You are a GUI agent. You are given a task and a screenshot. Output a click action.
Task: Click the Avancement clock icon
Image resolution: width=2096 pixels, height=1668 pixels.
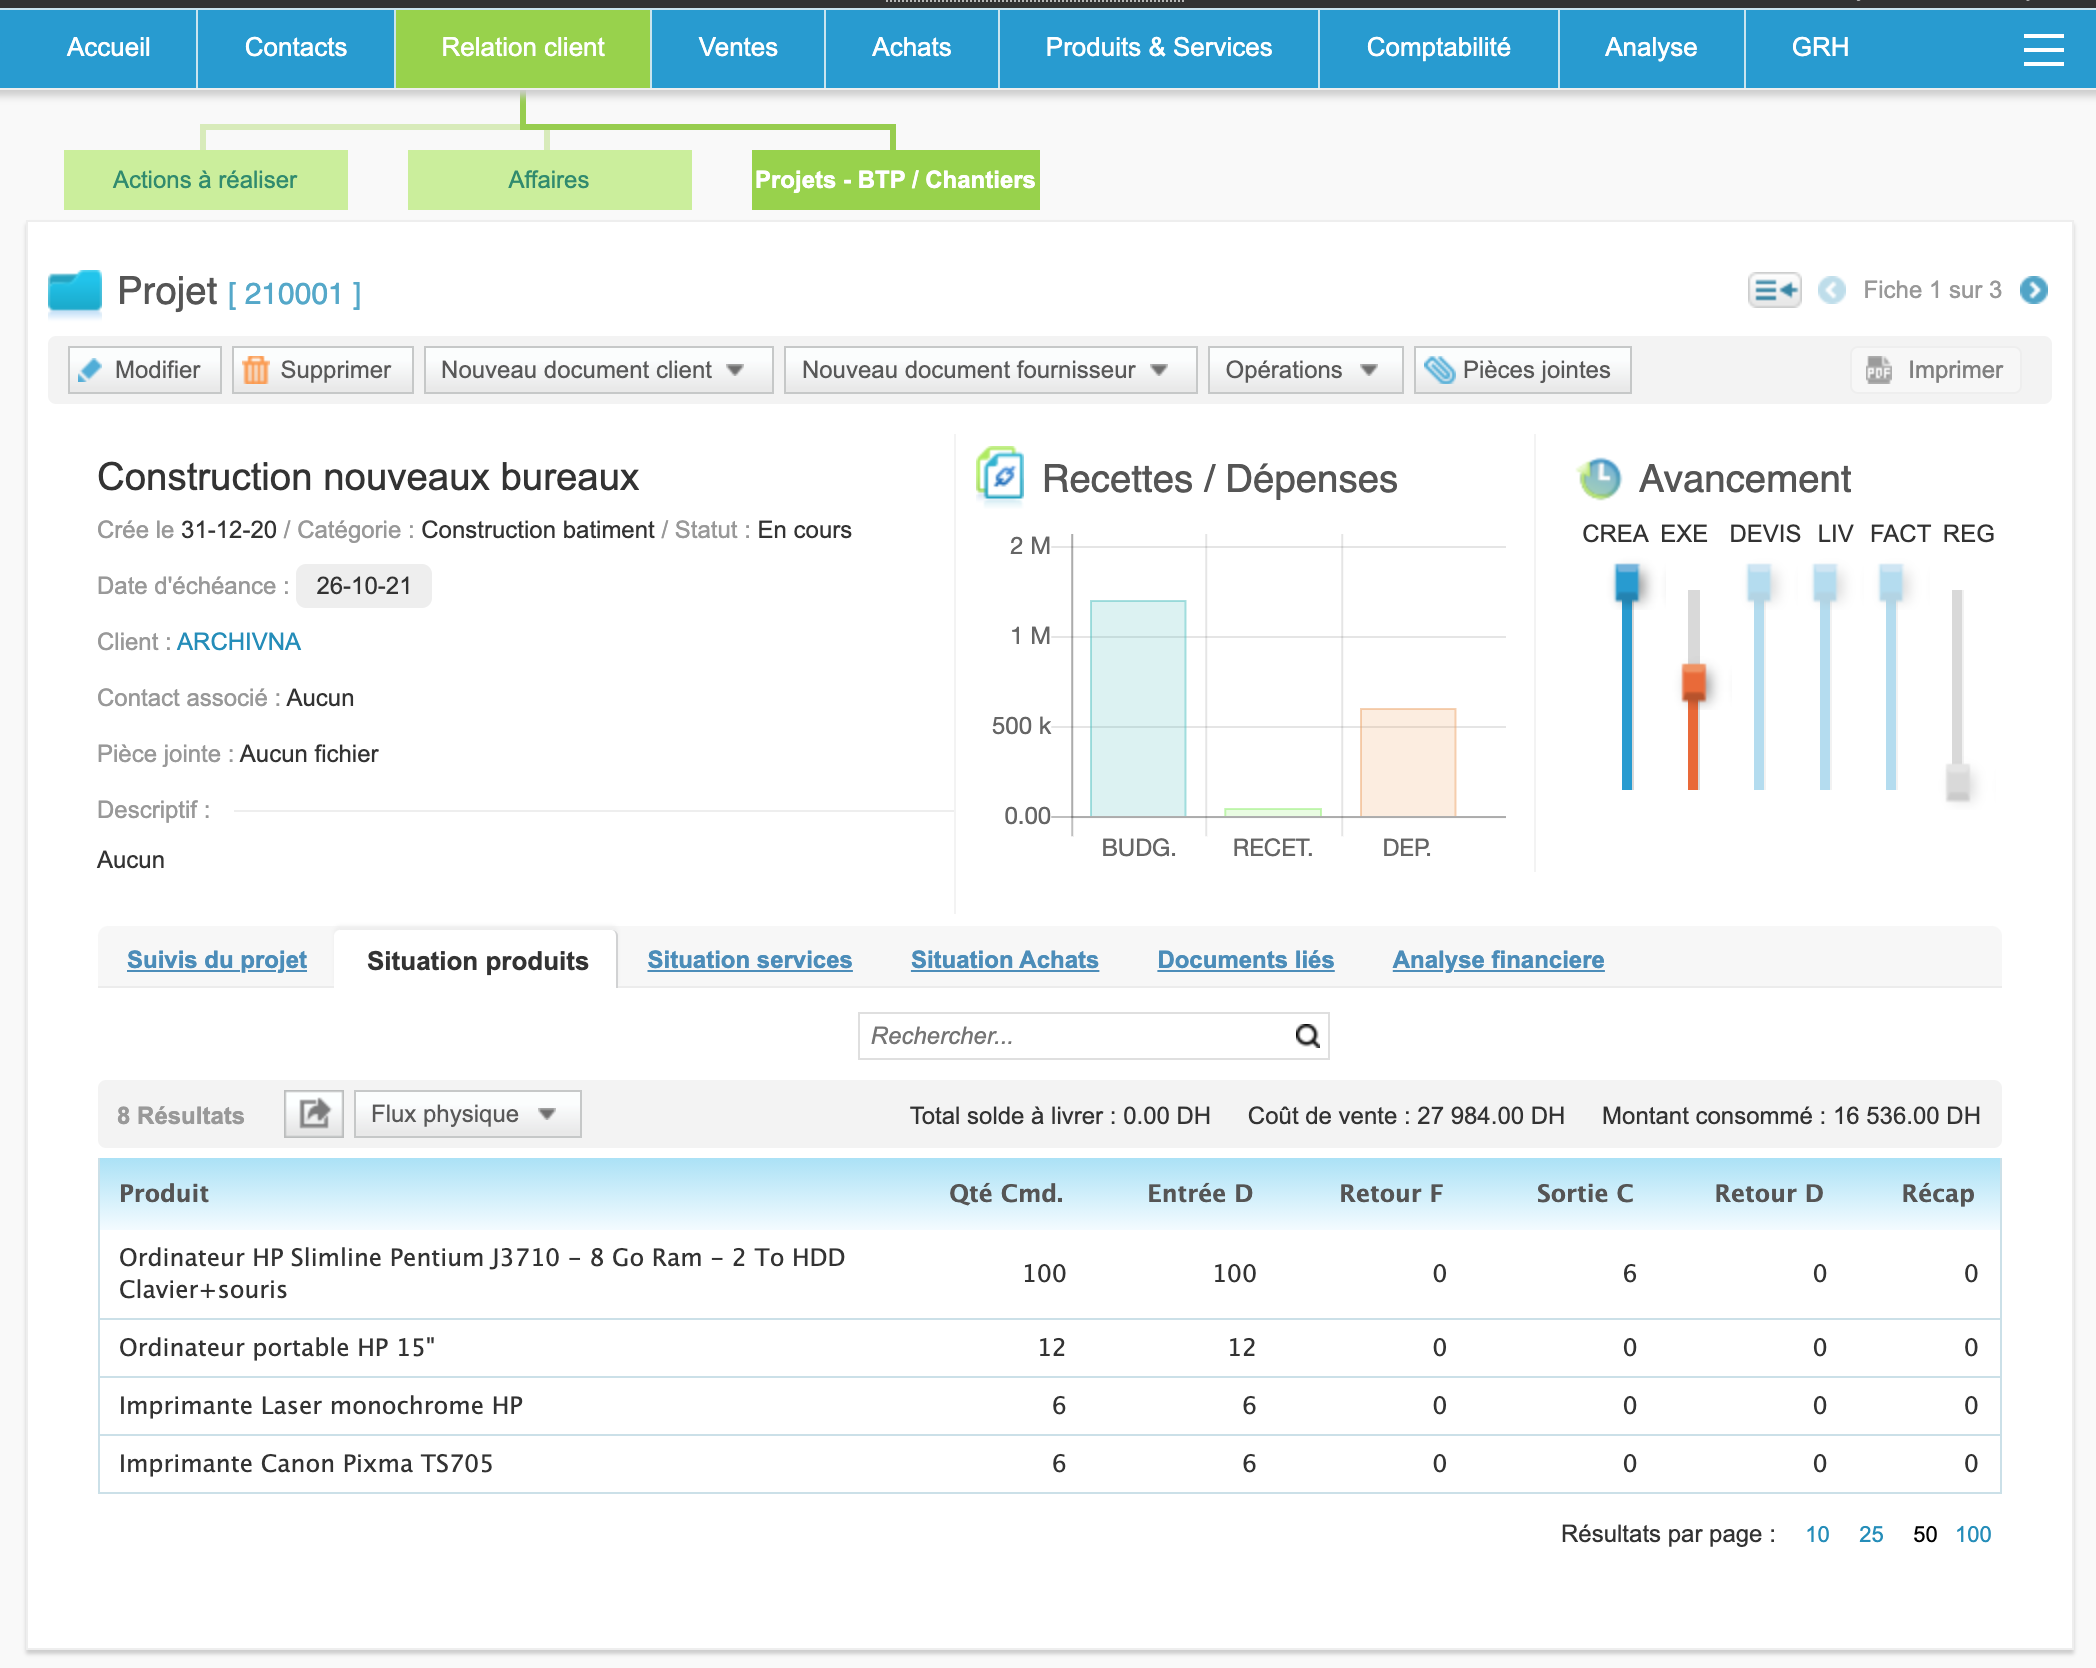1600,478
